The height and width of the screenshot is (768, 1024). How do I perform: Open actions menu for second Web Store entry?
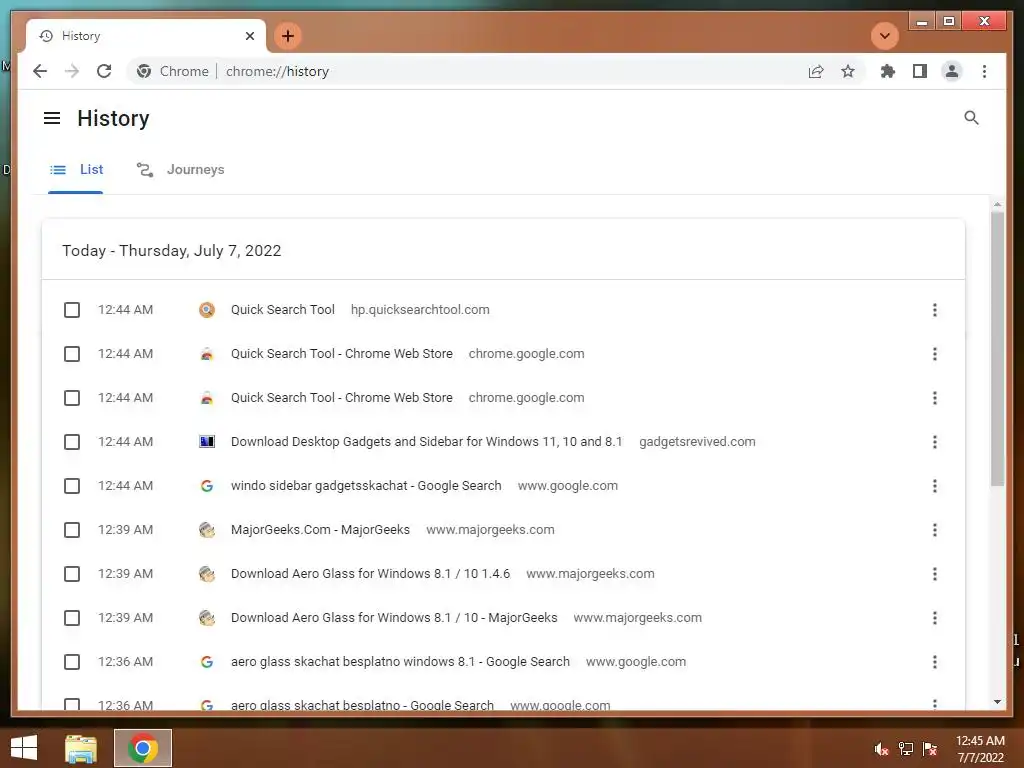coord(935,398)
